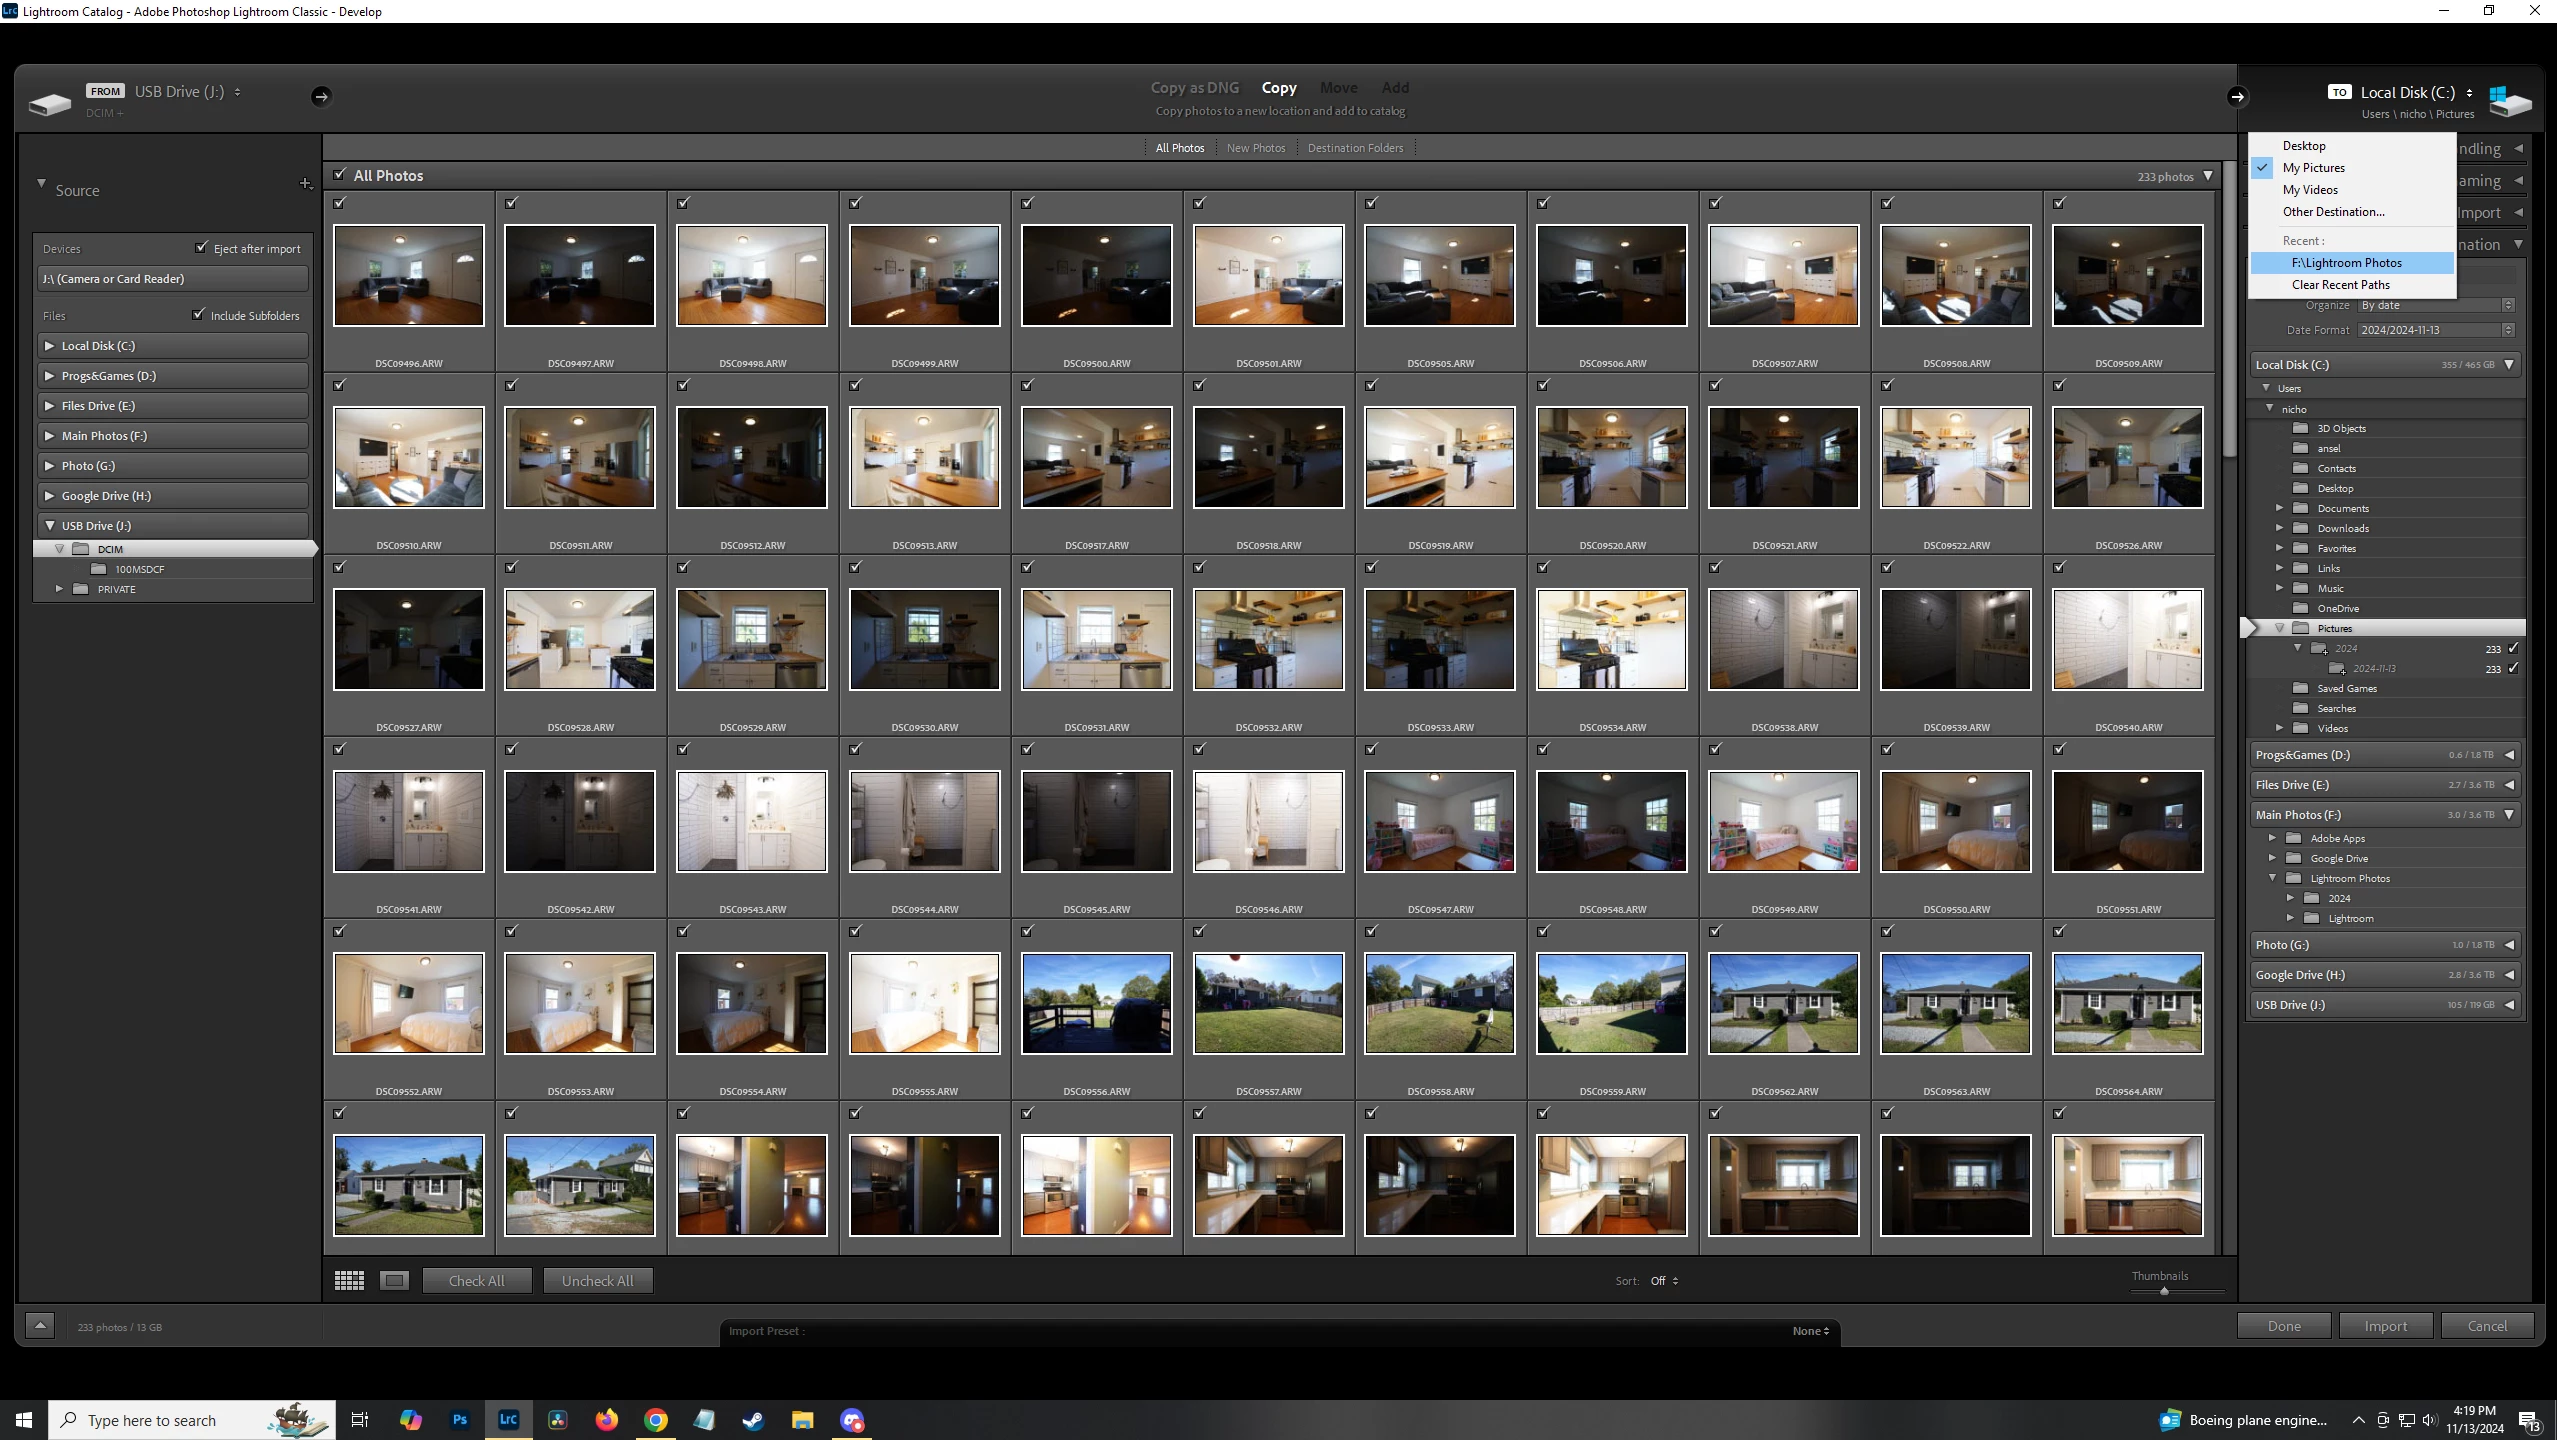The width and height of the screenshot is (2557, 1440).
Task: Select thumbnail DSC09496.ARW
Action: click(x=408, y=275)
